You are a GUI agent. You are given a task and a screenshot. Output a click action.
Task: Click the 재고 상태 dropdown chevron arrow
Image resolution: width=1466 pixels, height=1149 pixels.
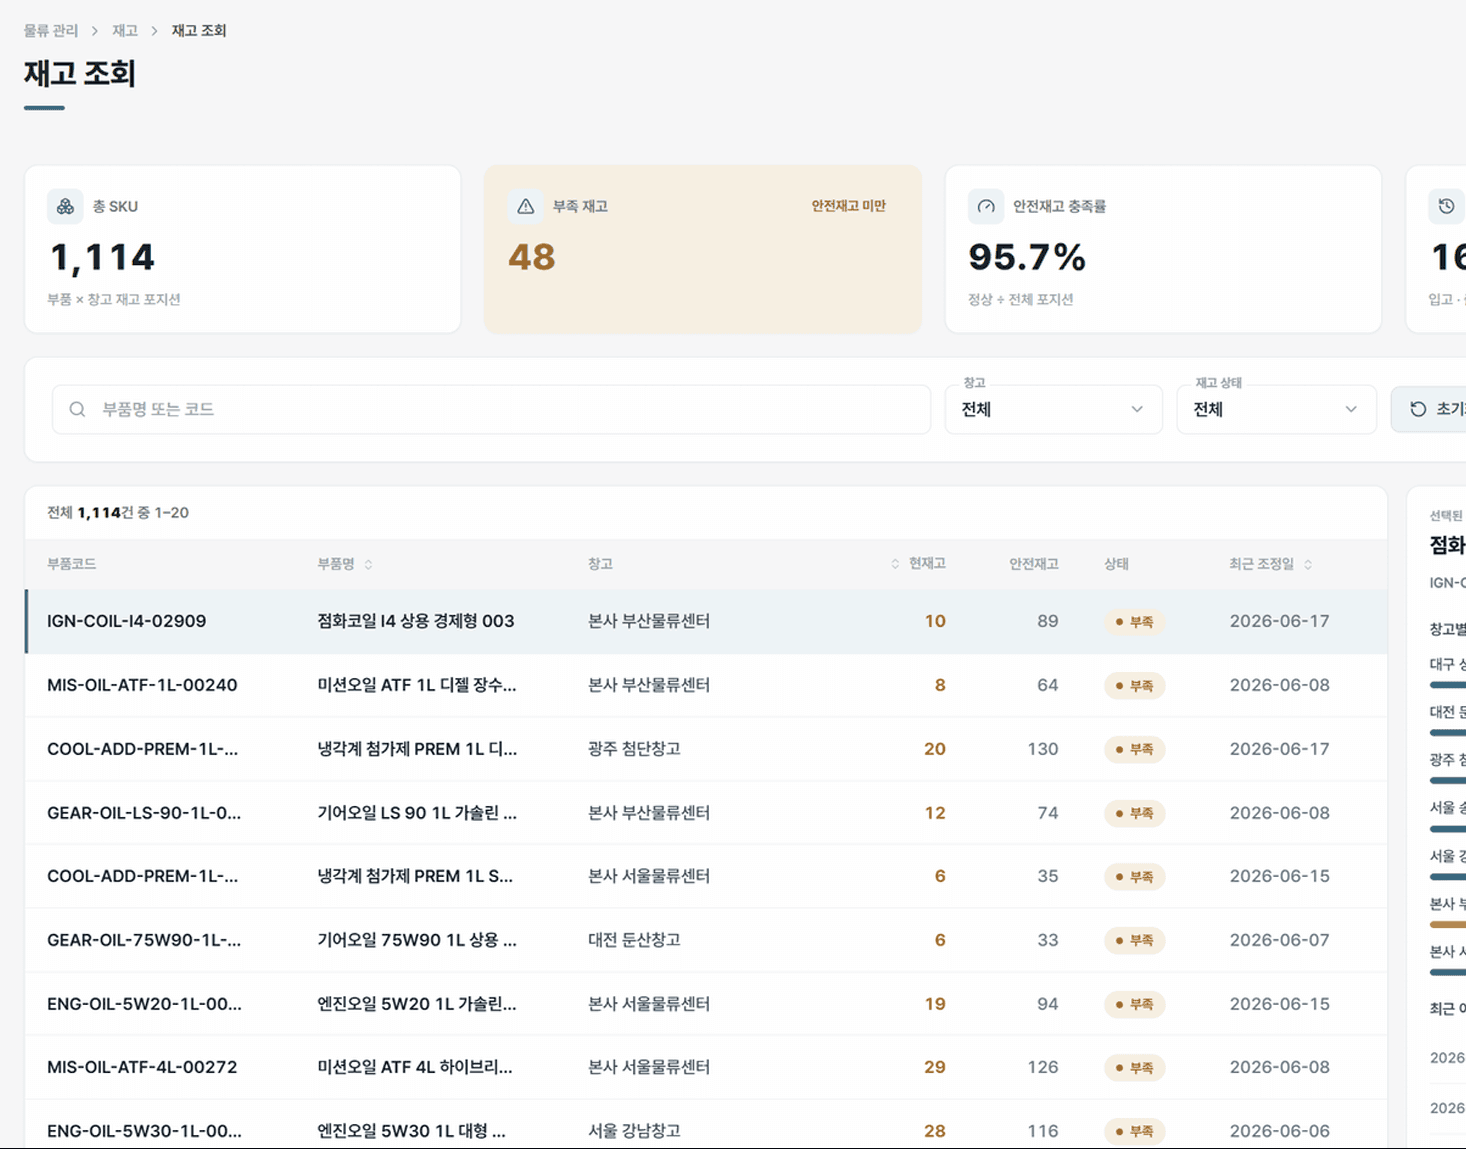point(1351,409)
